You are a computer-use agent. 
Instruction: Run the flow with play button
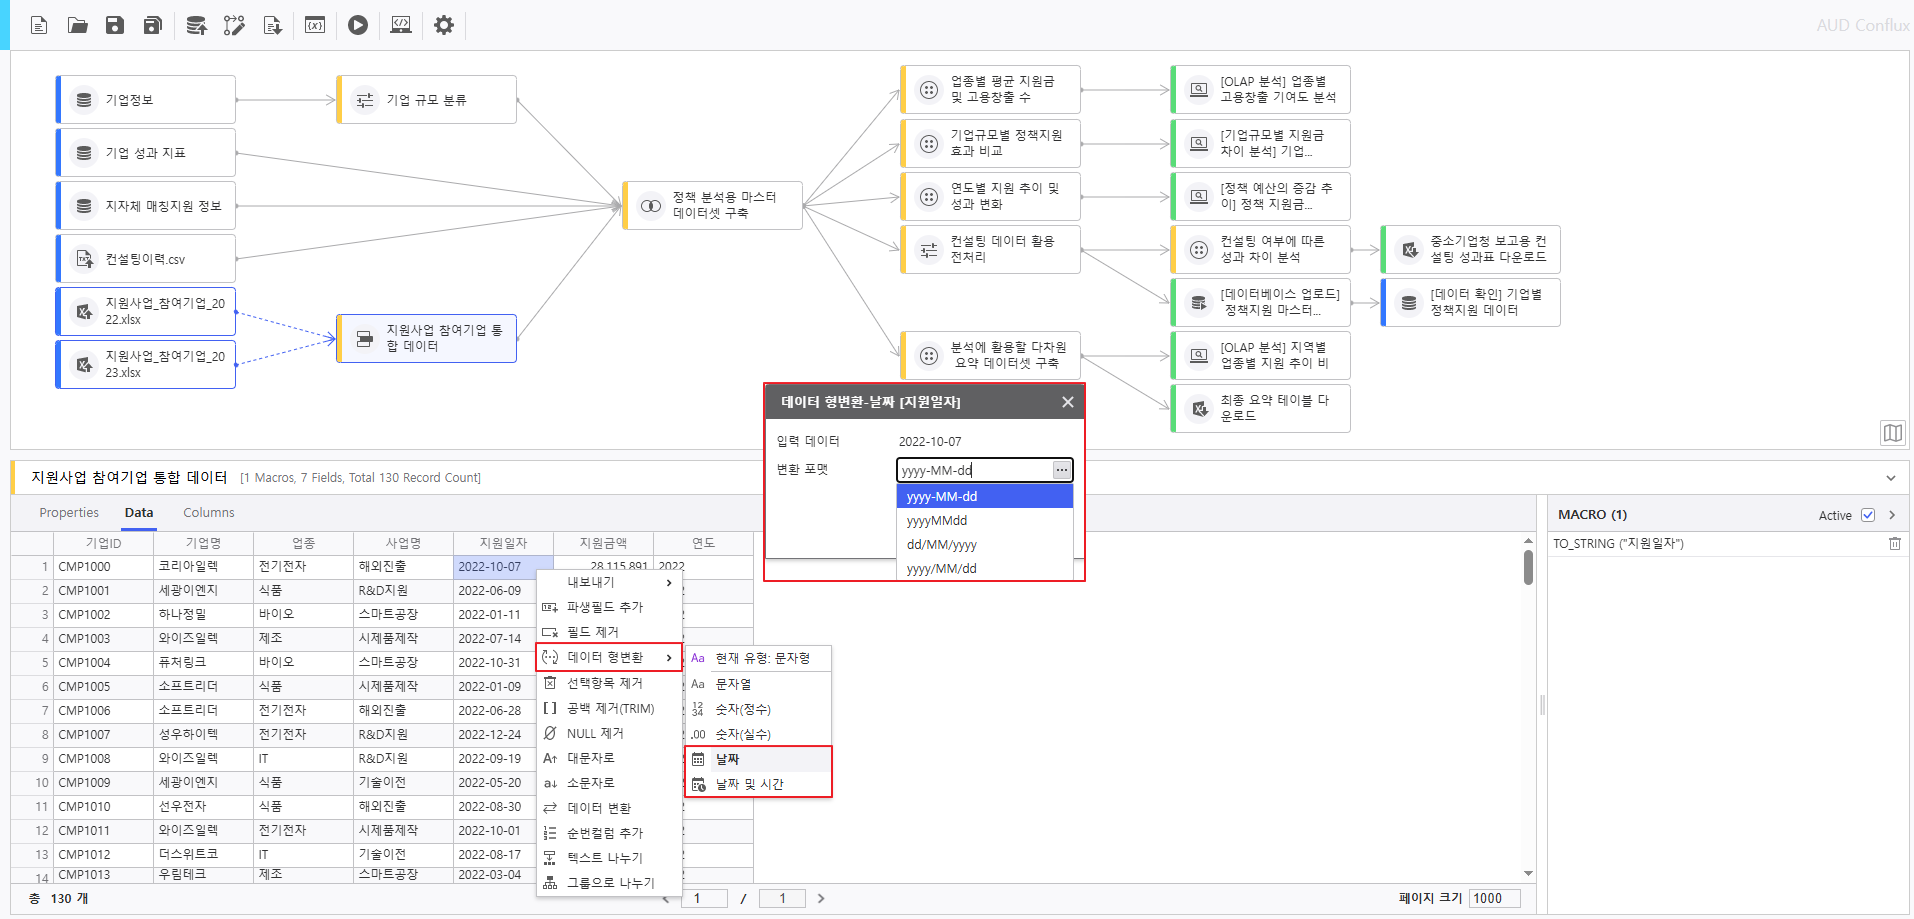[x=358, y=25]
